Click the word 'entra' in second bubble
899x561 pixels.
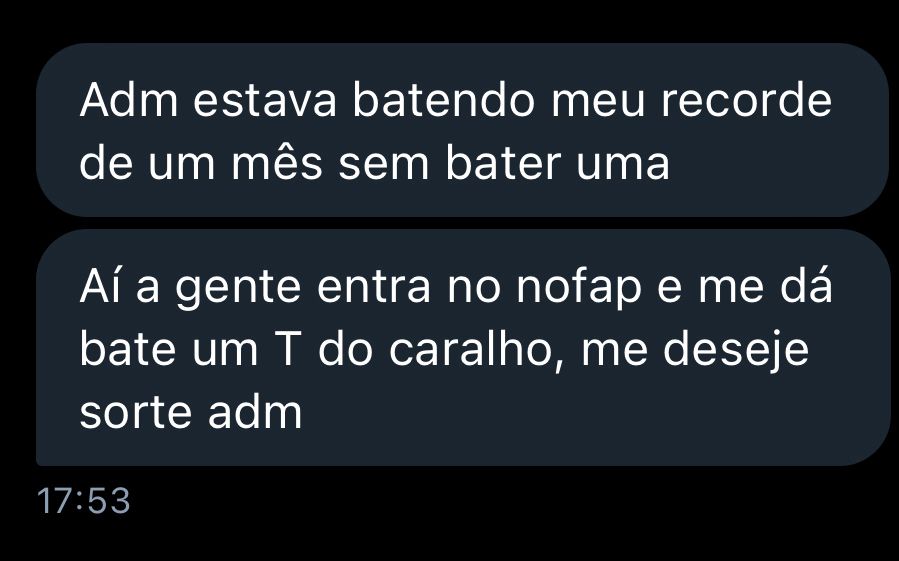pyautogui.click(x=373, y=287)
